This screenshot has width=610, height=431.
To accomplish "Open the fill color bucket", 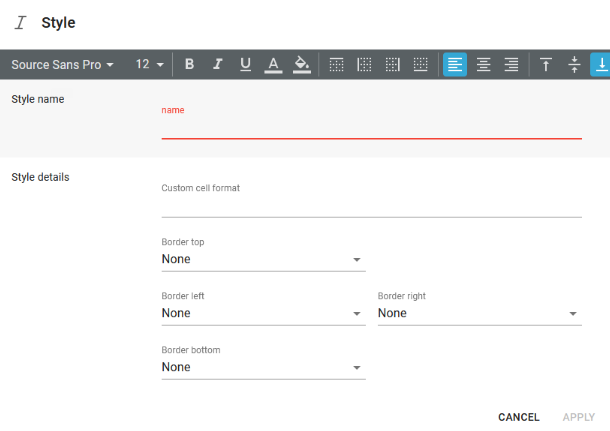I will point(301,64).
